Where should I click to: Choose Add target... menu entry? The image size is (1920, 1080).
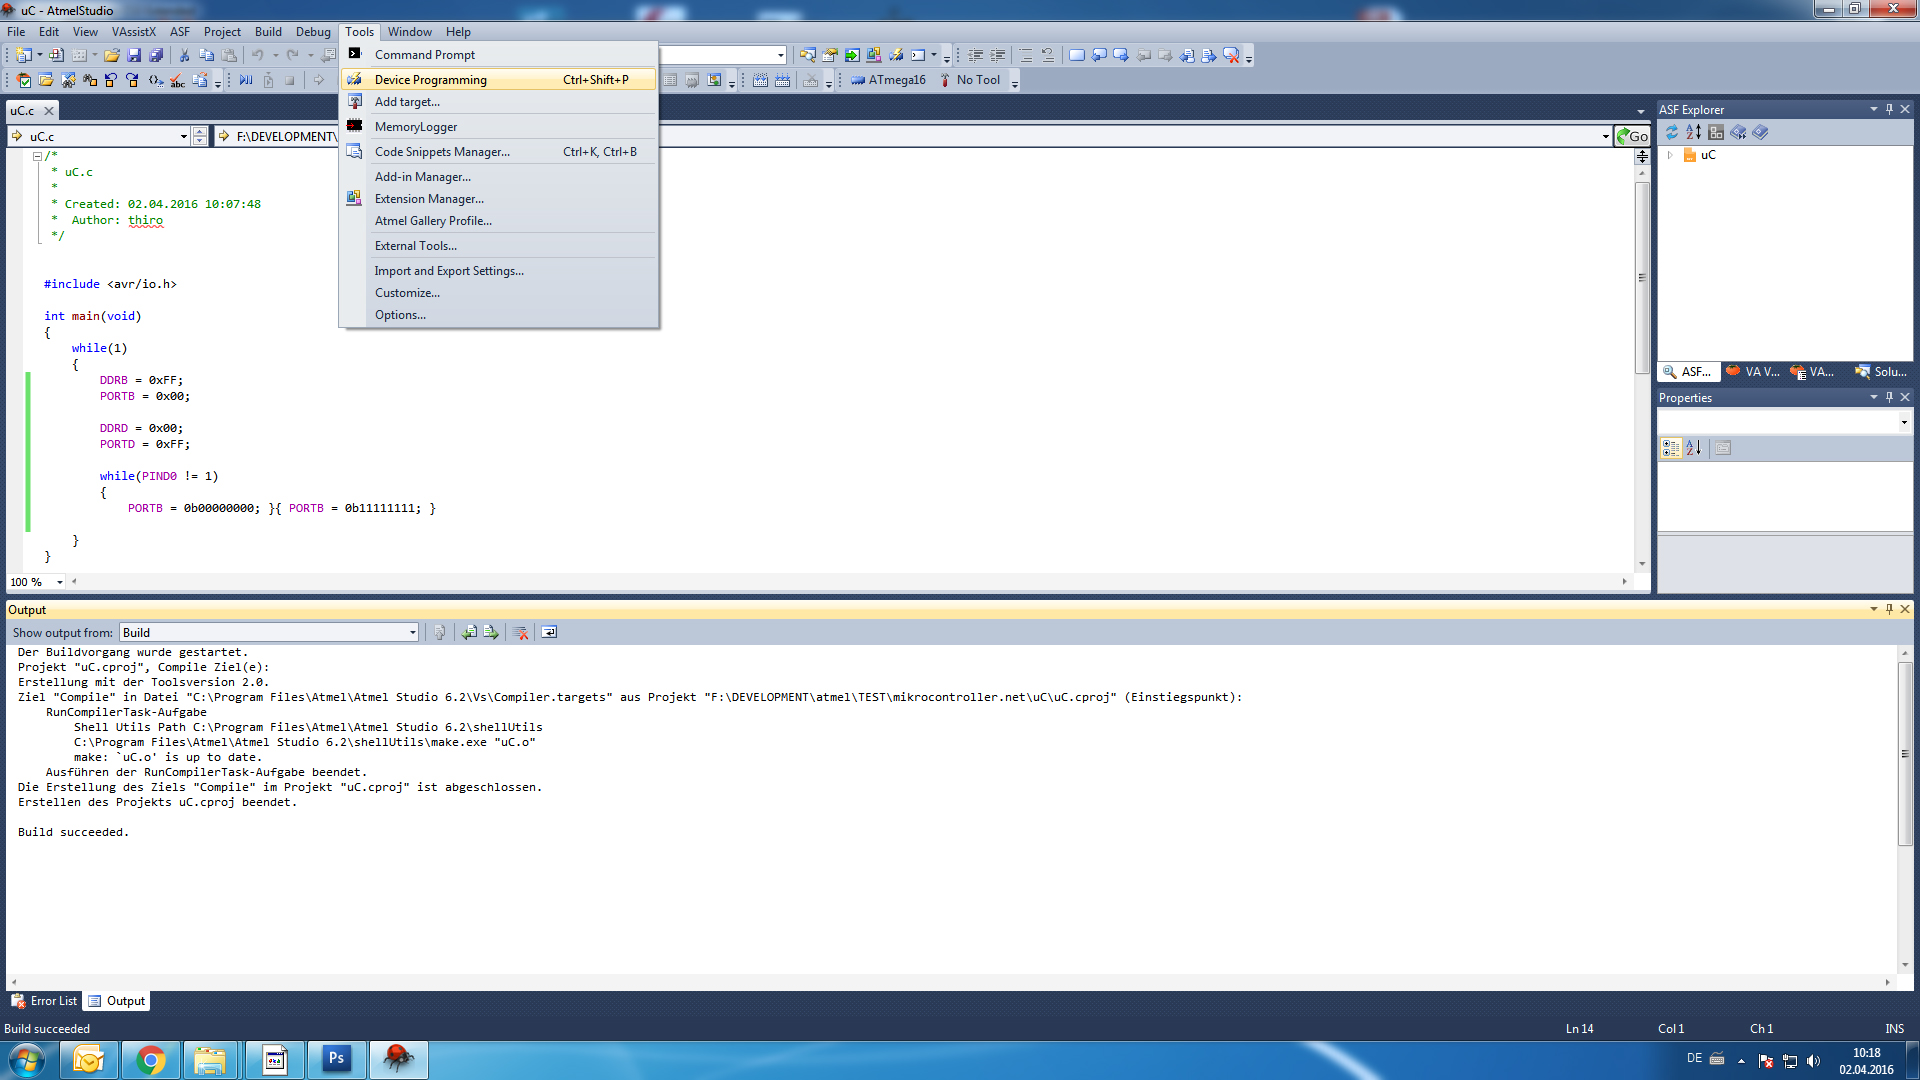tap(498, 102)
